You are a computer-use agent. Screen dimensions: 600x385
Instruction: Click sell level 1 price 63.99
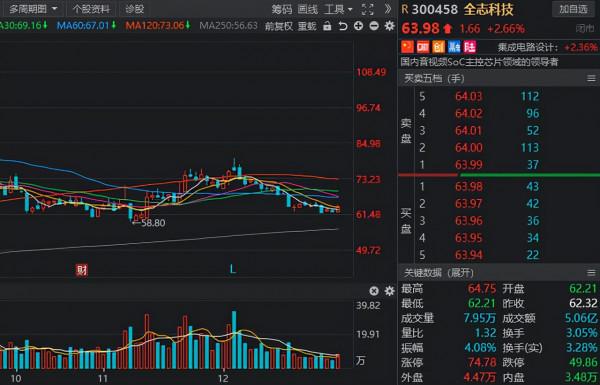click(469, 165)
